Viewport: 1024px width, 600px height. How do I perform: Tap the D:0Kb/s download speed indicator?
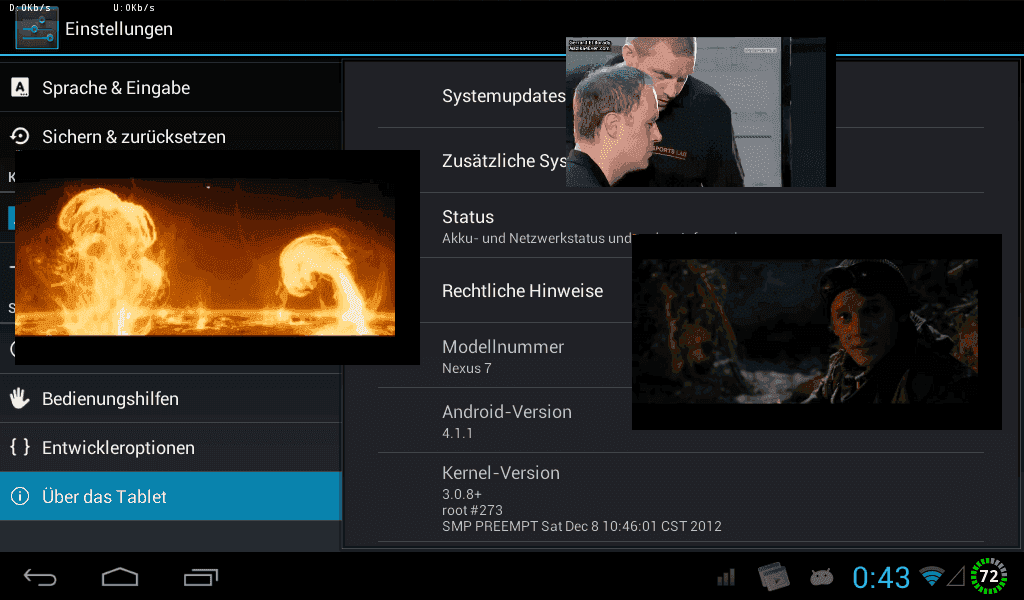click(x=30, y=8)
